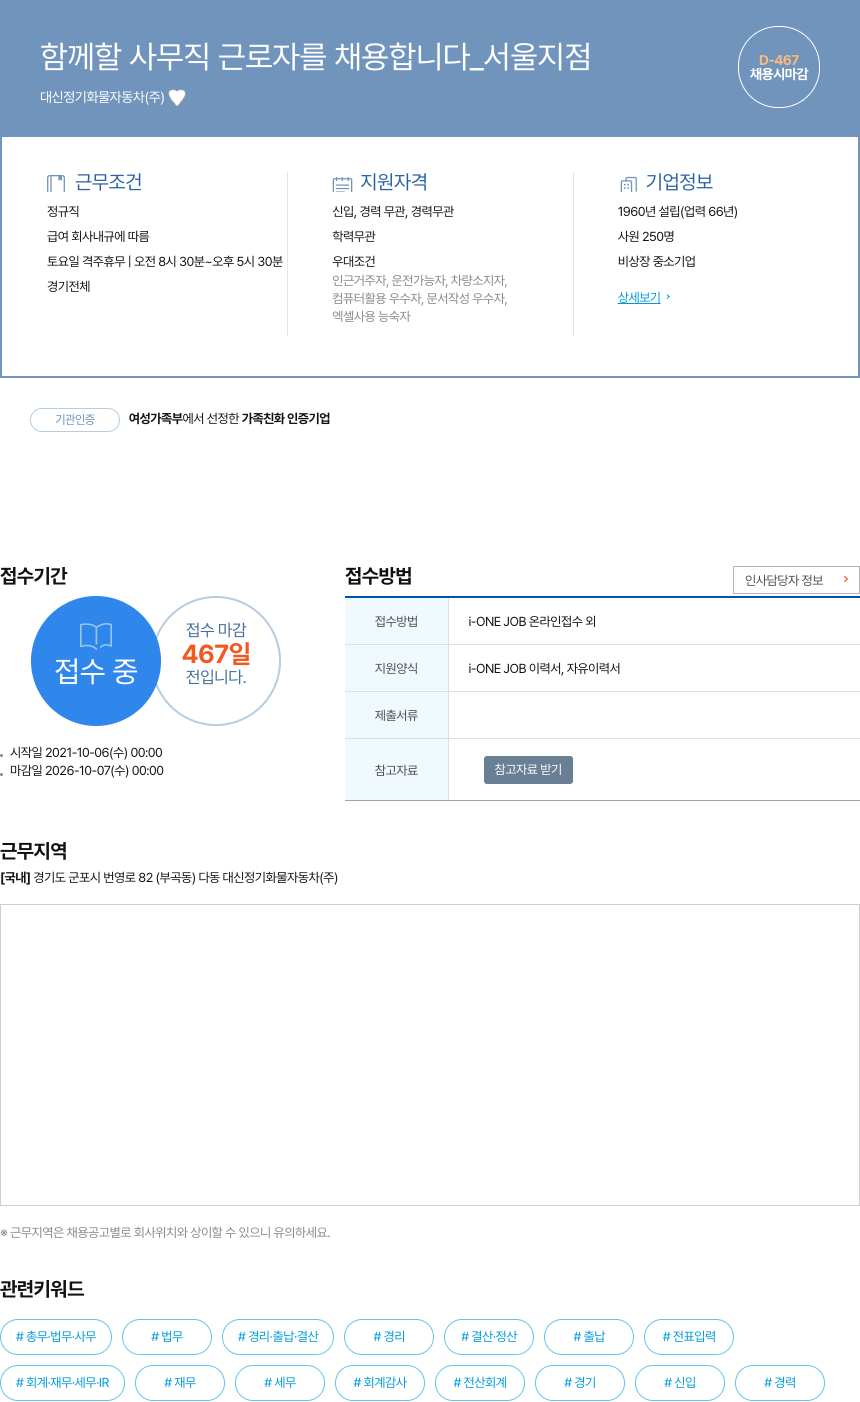The width and height of the screenshot is (860, 1402).
Task: Click 마감일 2026-10-07(수) 00:00 text
Action: (87, 771)
